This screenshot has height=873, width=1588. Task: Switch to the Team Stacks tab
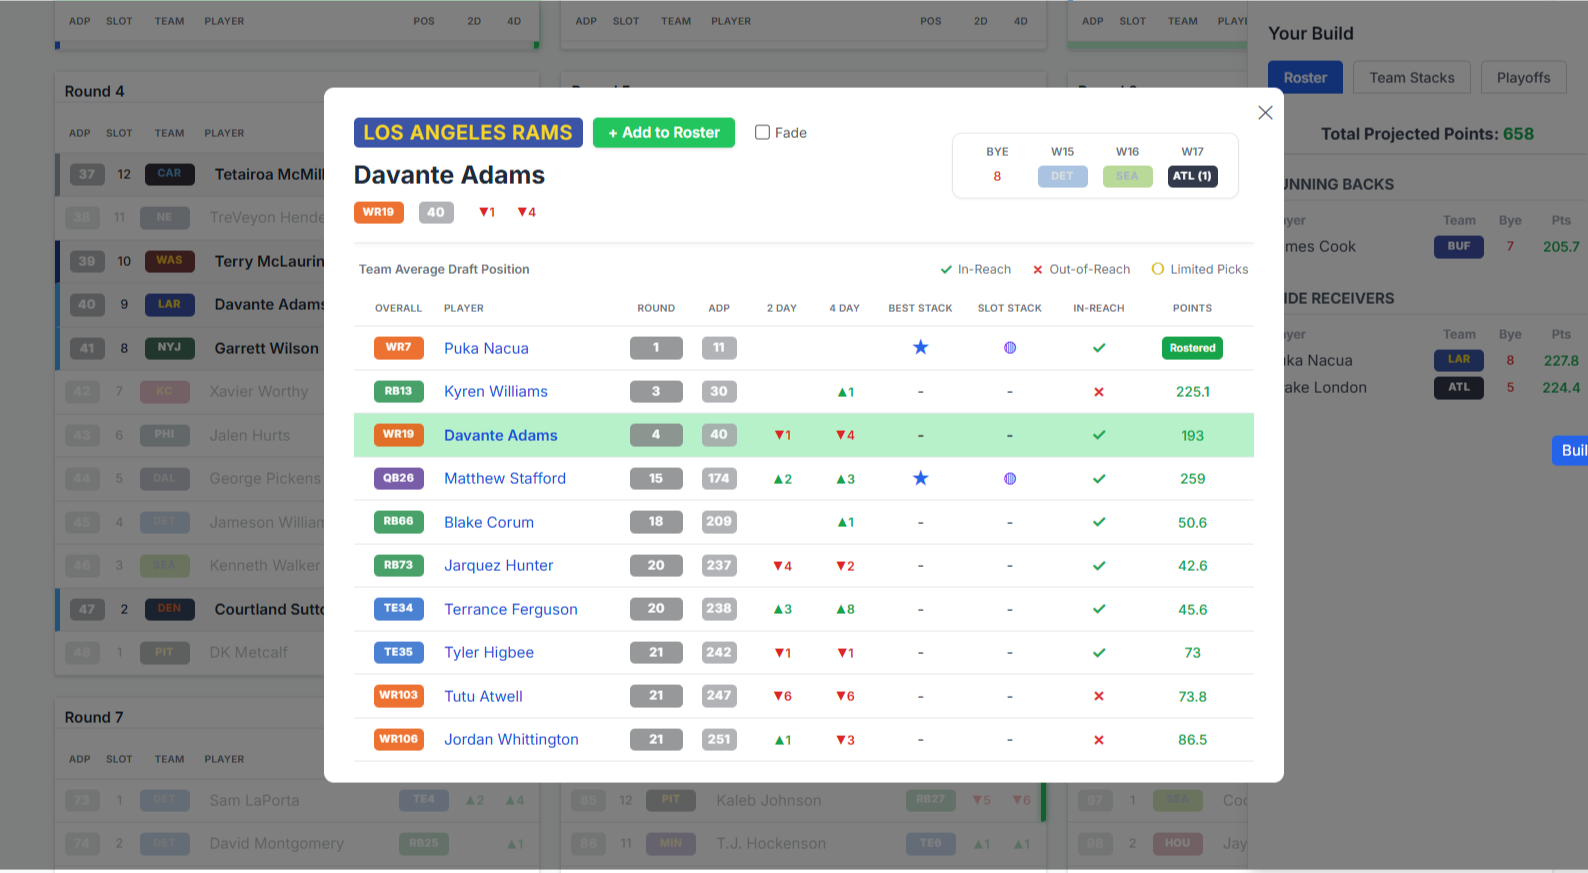[x=1411, y=78]
